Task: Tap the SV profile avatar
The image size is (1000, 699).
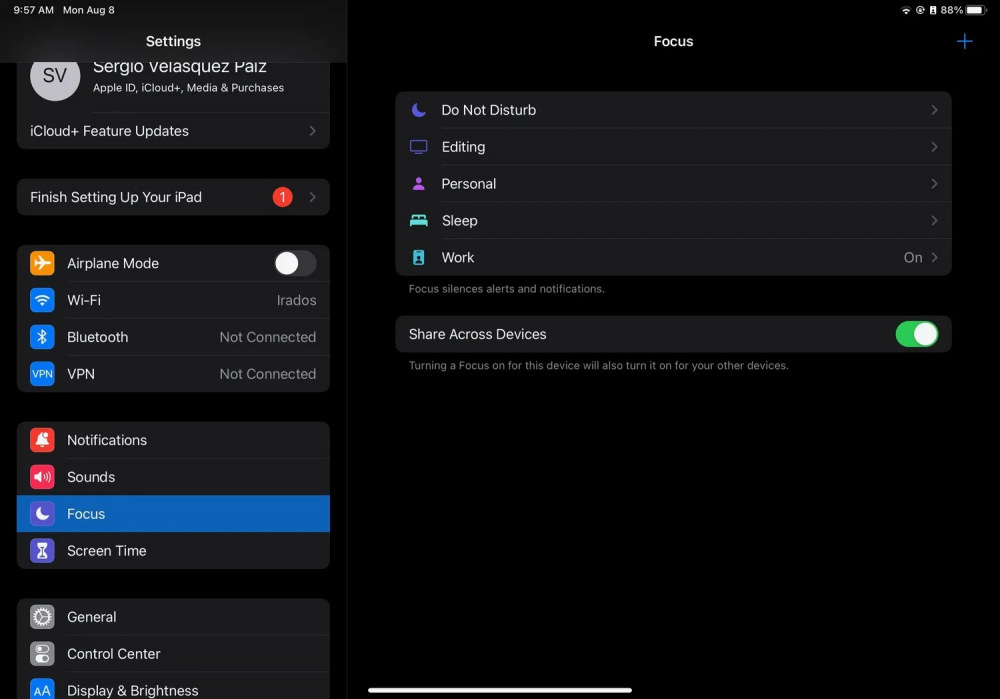Action: 55,77
